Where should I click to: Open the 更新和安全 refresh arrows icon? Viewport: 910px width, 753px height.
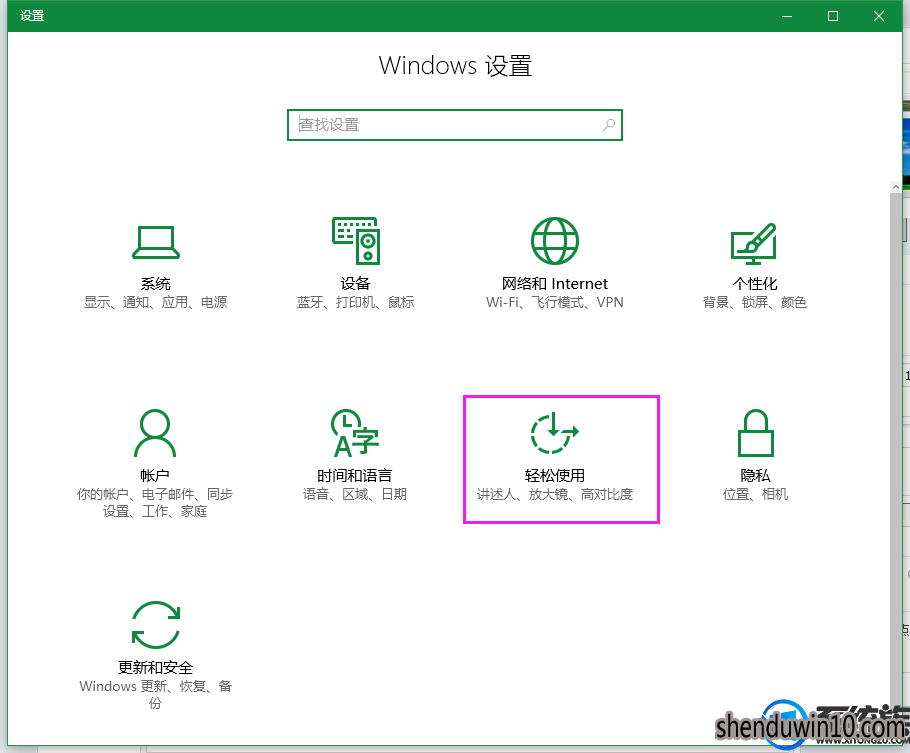tap(156, 625)
